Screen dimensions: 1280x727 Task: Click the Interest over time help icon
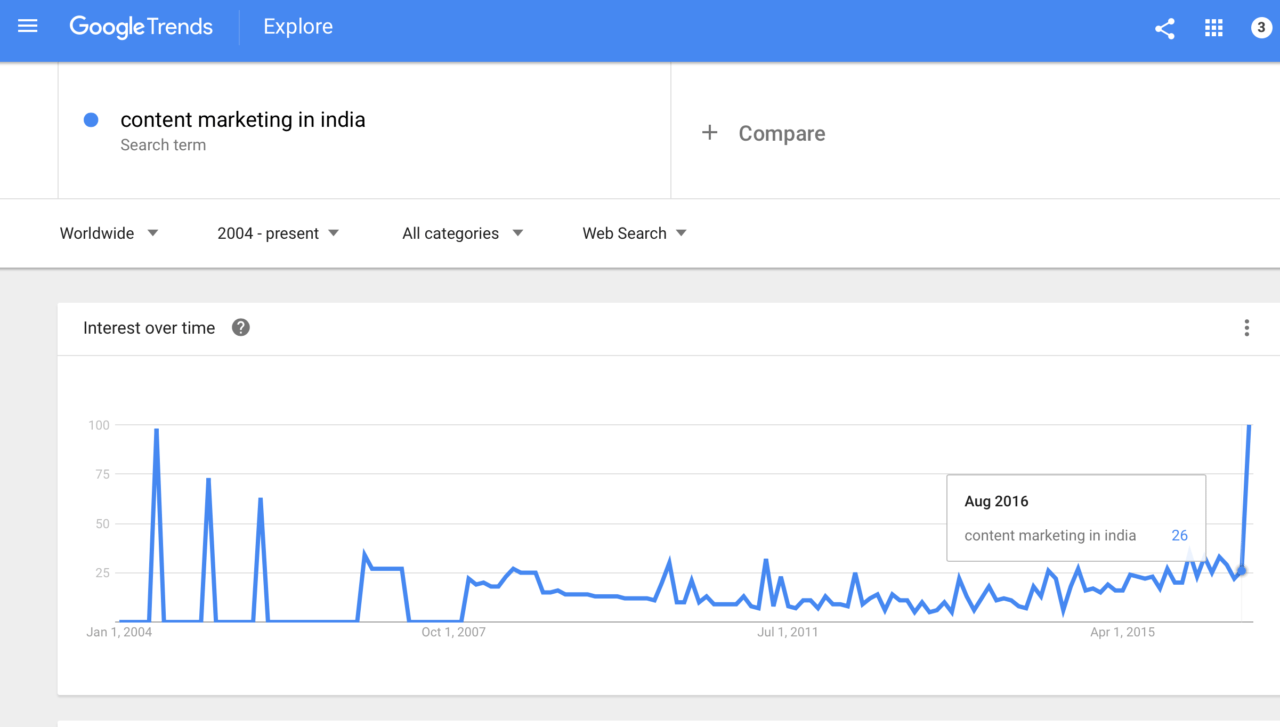pos(240,327)
